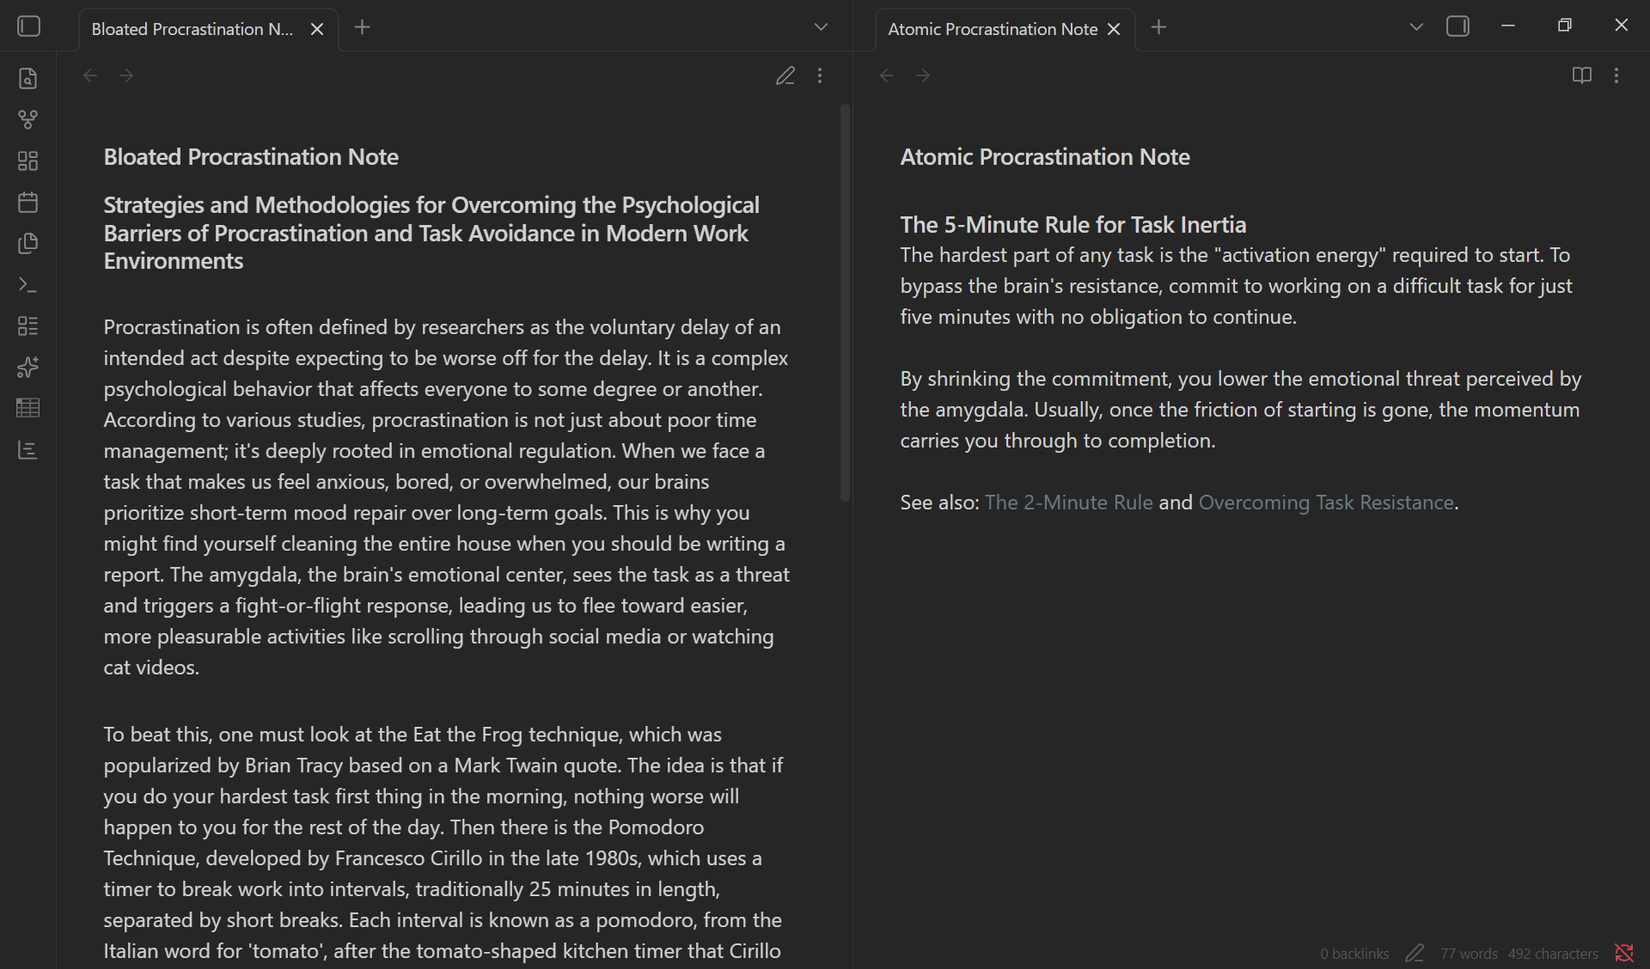Image resolution: width=1650 pixels, height=969 pixels.
Task: Click the calendar daily note ribbon icon
Action: point(28,202)
